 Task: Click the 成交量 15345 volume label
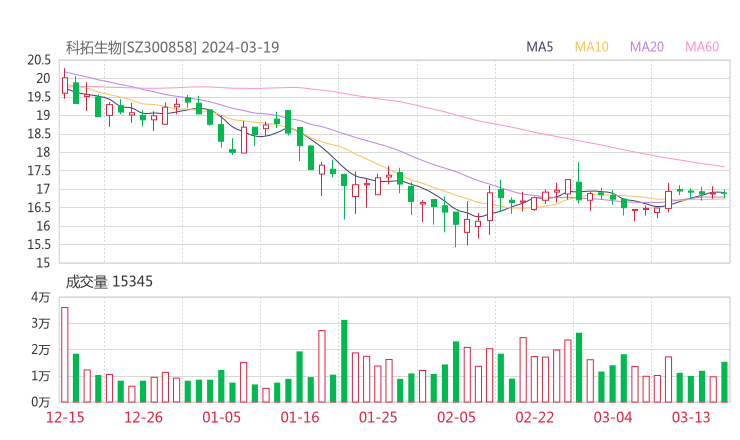pos(109,282)
